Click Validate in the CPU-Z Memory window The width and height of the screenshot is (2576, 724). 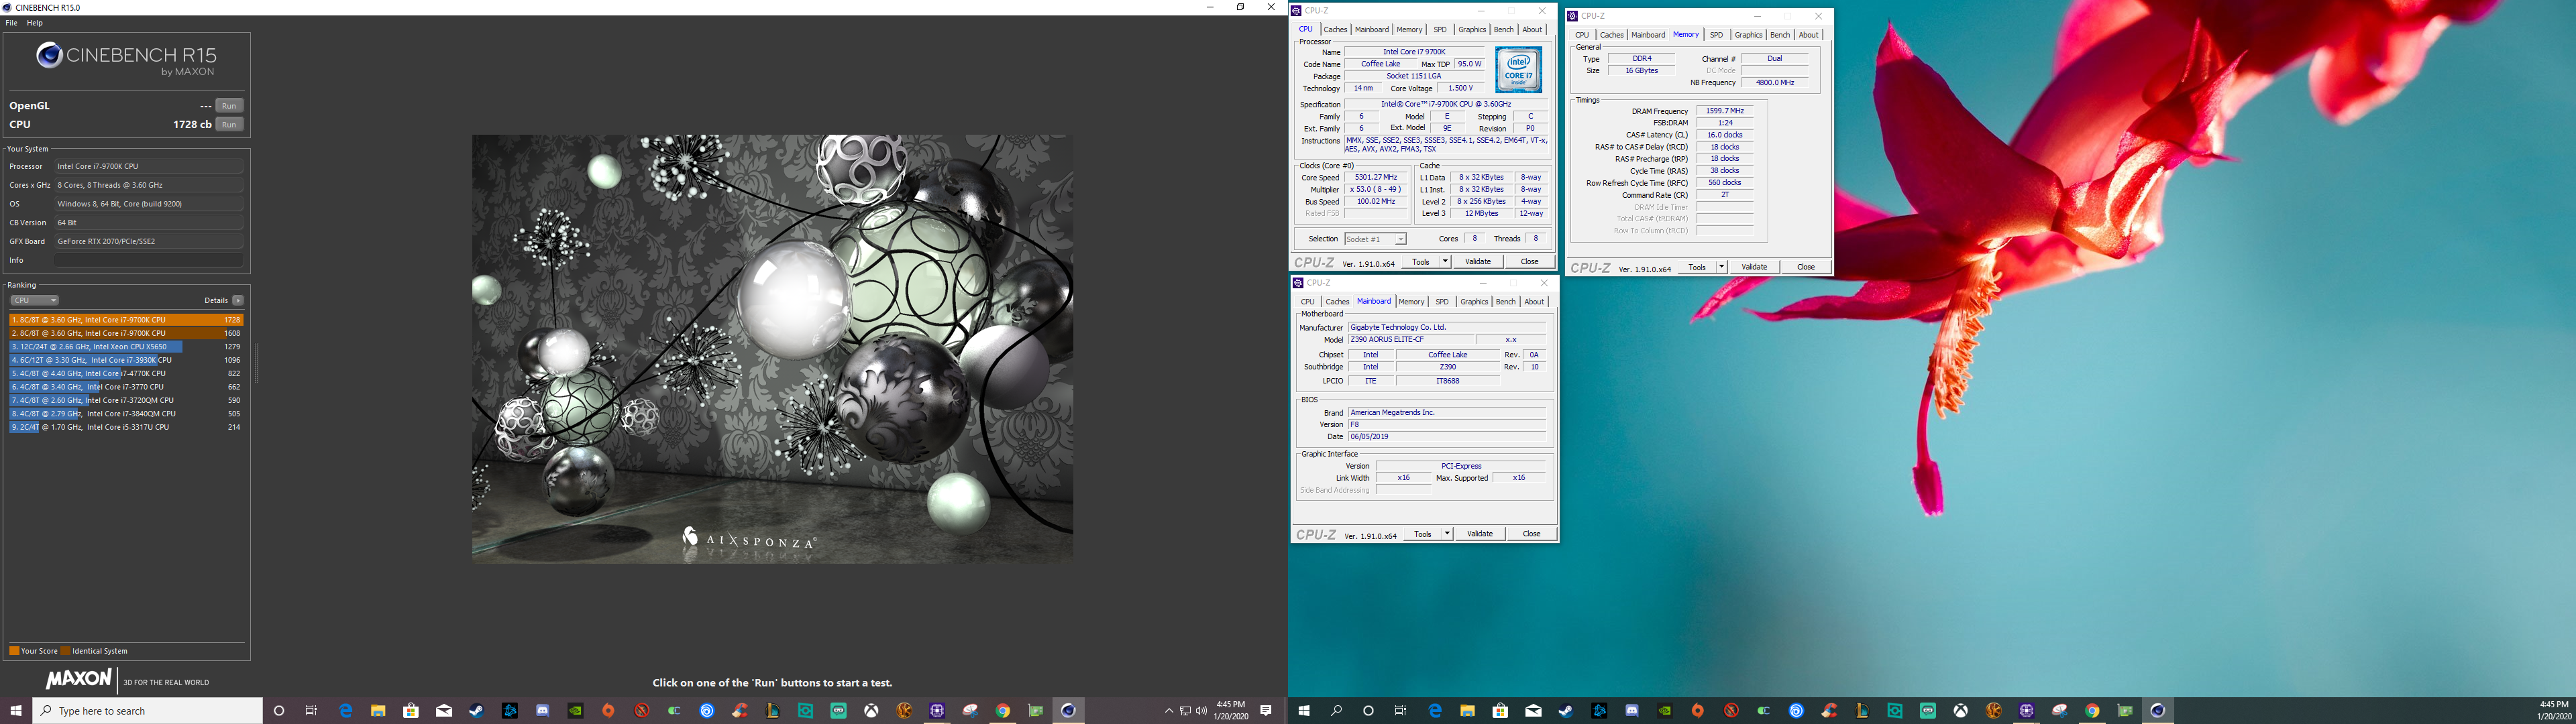point(1754,267)
